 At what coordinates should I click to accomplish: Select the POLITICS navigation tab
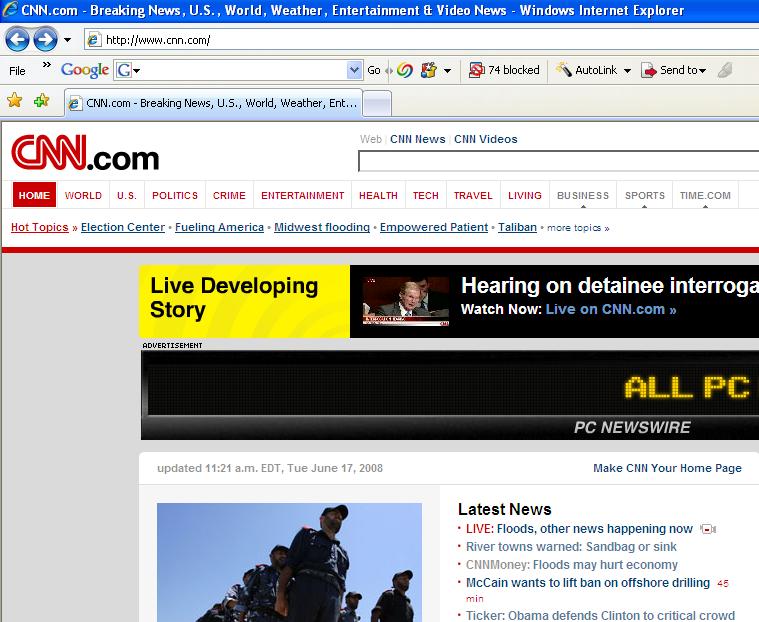175,196
